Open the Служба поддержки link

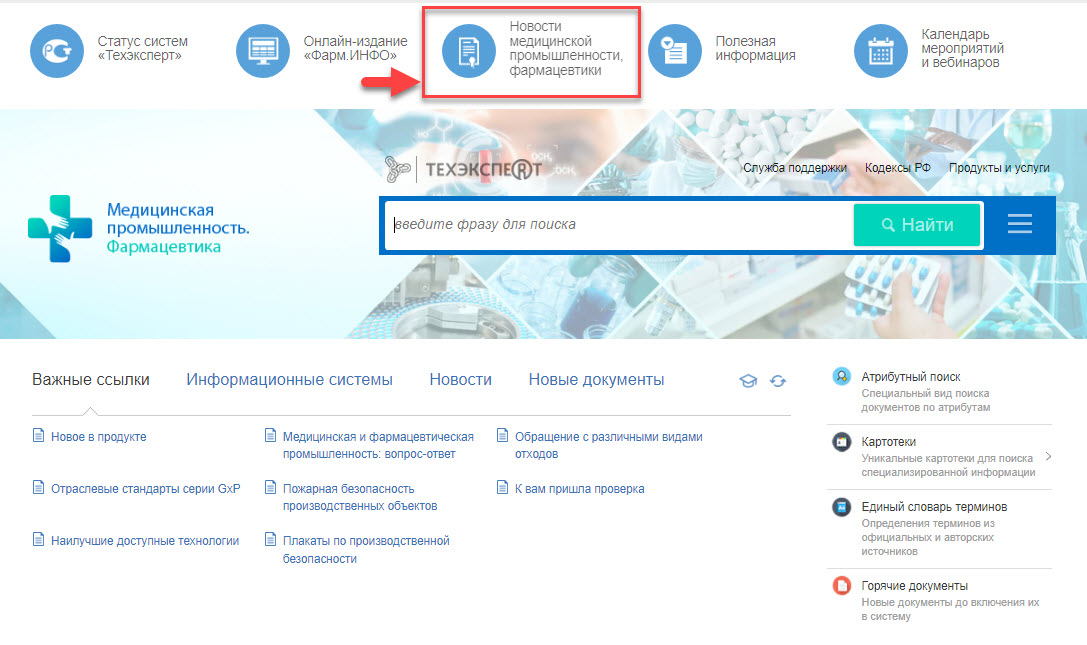[x=794, y=168]
